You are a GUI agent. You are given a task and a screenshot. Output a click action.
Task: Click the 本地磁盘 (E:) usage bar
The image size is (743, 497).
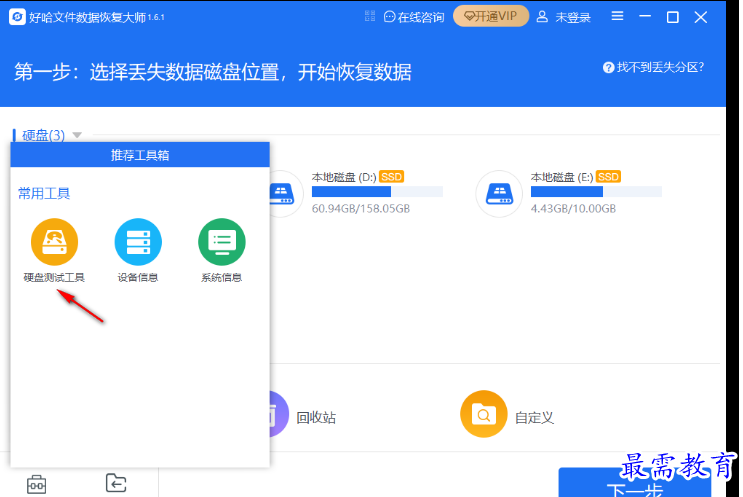pos(596,191)
